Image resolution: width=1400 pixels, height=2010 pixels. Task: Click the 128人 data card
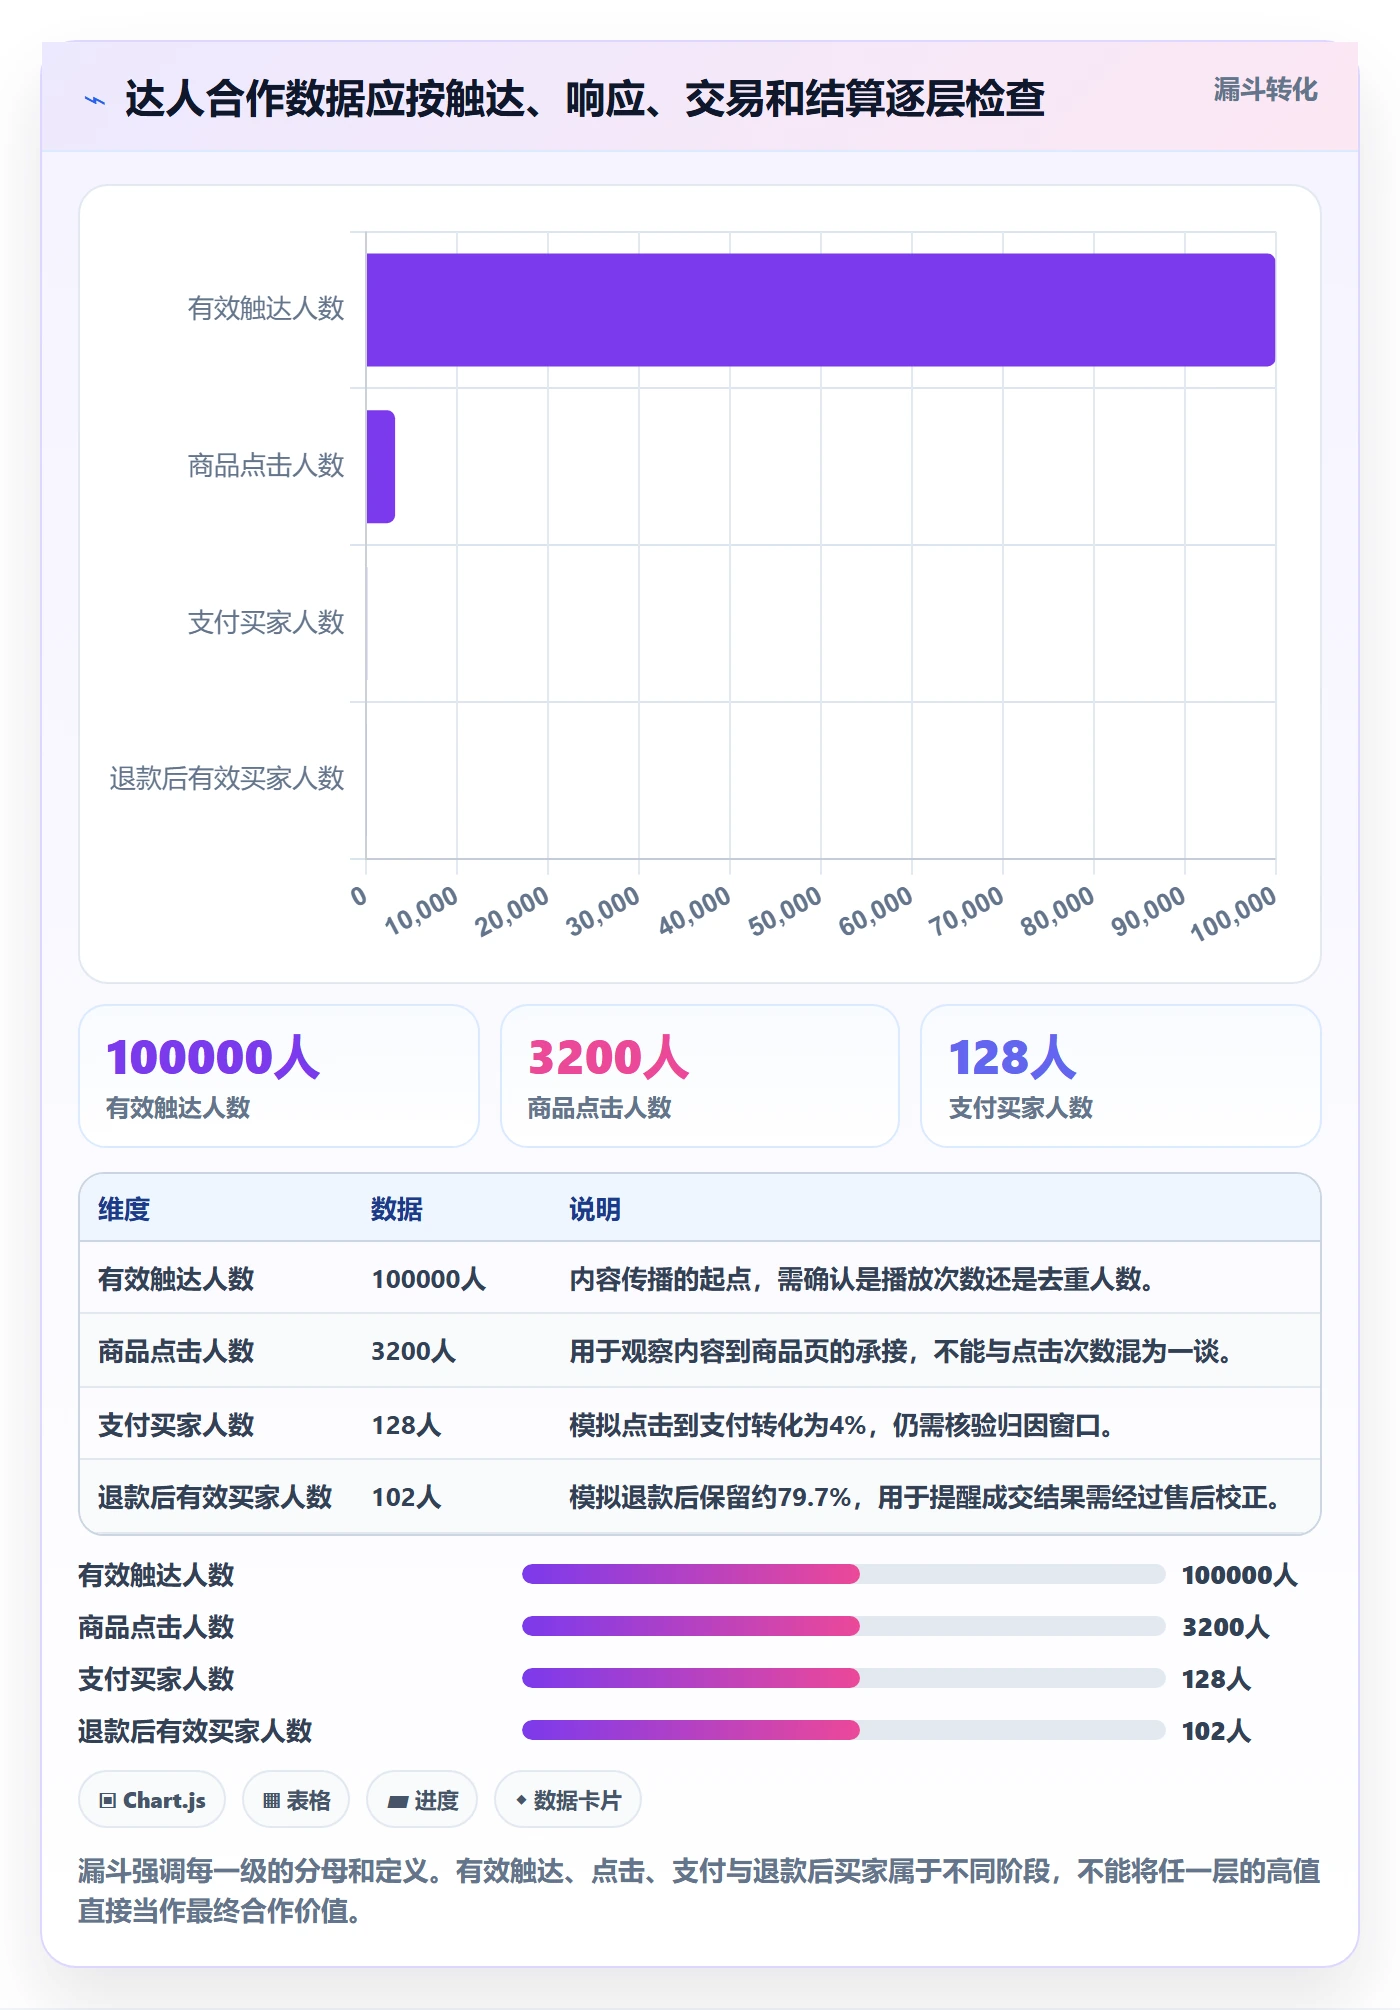pyautogui.click(x=1121, y=1076)
